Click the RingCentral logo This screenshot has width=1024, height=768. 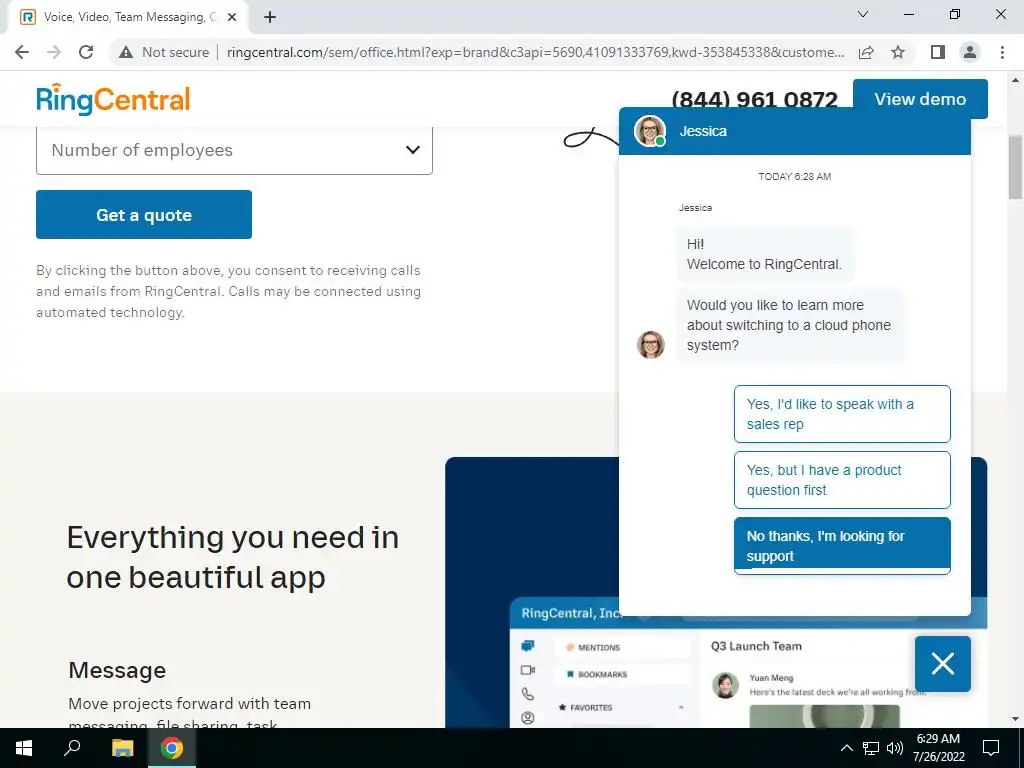[x=113, y=100]
